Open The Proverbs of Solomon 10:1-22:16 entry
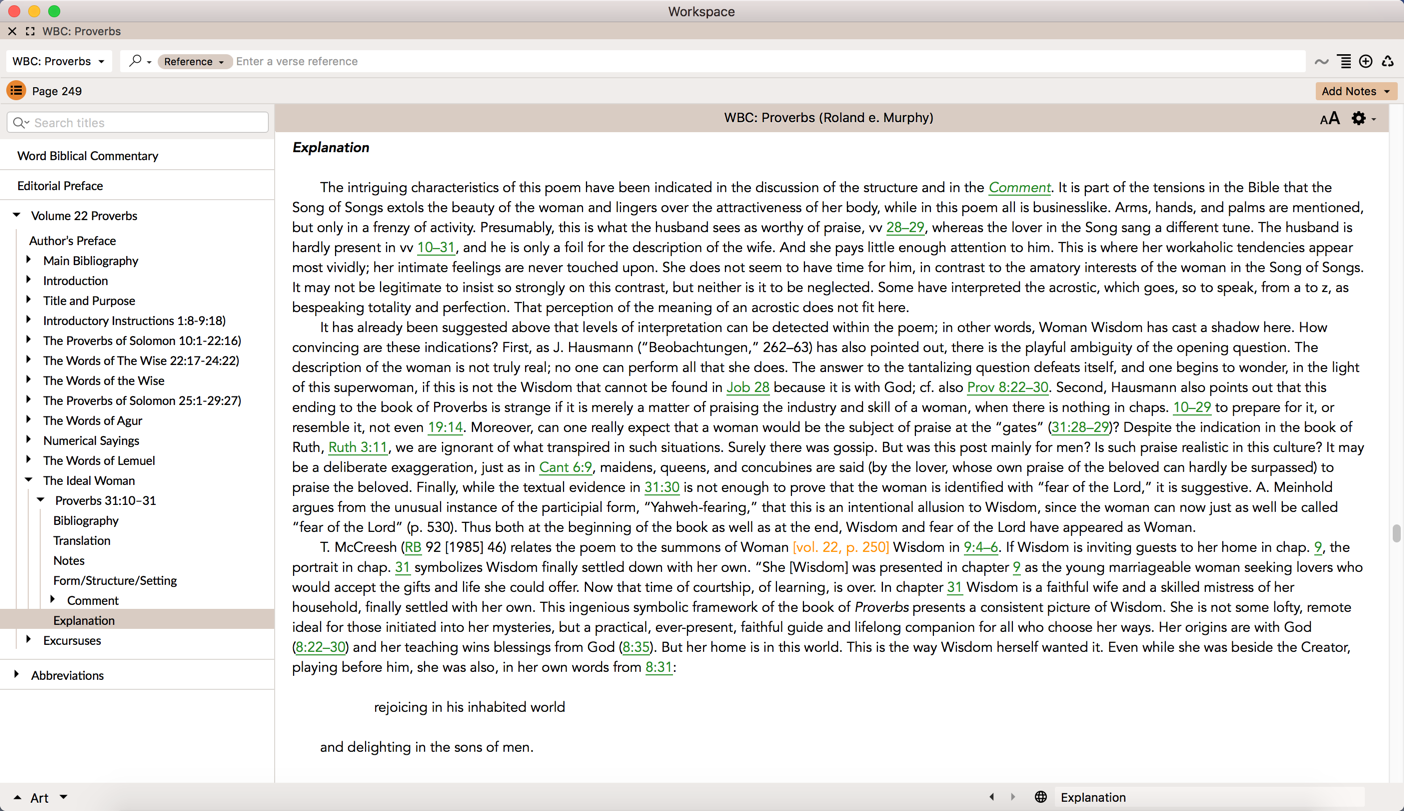The image size is (1404, 811). pyautogui.click(x=142, y=341)
